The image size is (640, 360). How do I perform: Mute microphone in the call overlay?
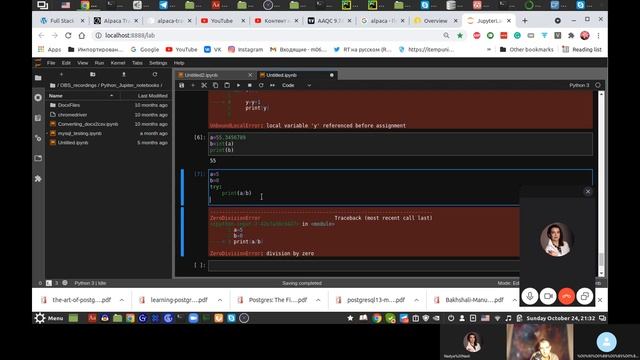(x=530, y=296)
